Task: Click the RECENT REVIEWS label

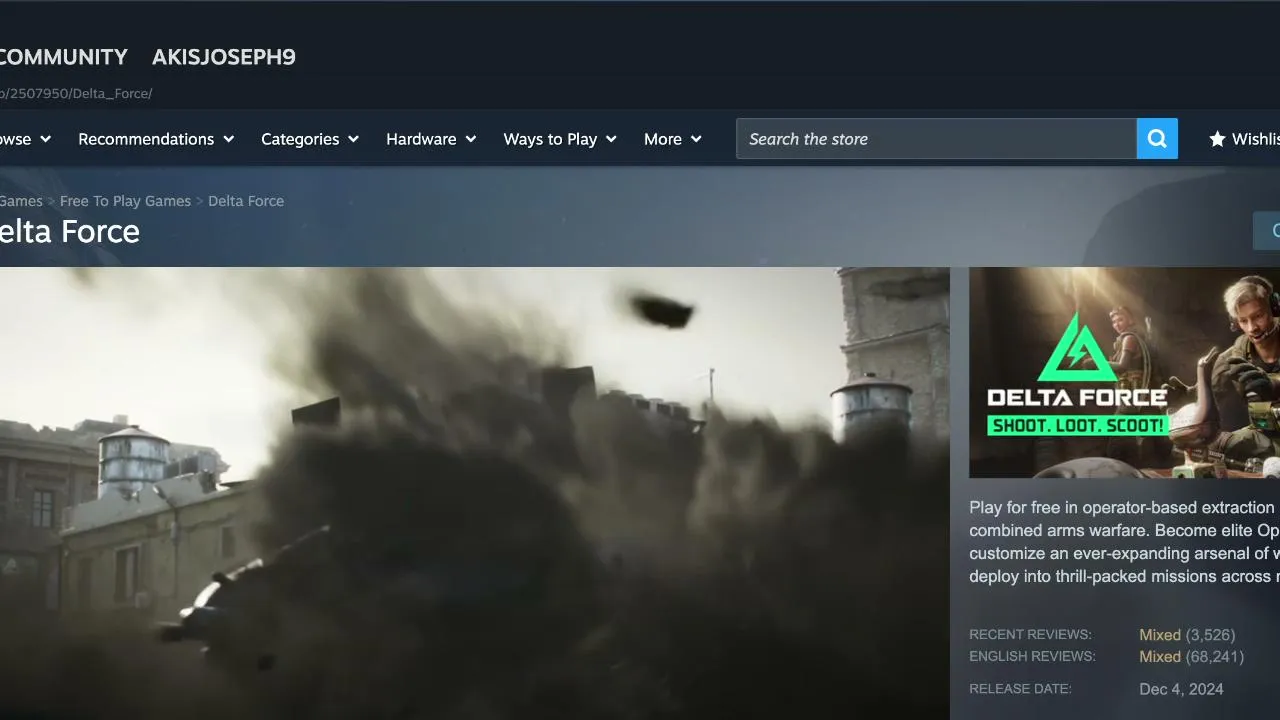Action: (1030, 635)
